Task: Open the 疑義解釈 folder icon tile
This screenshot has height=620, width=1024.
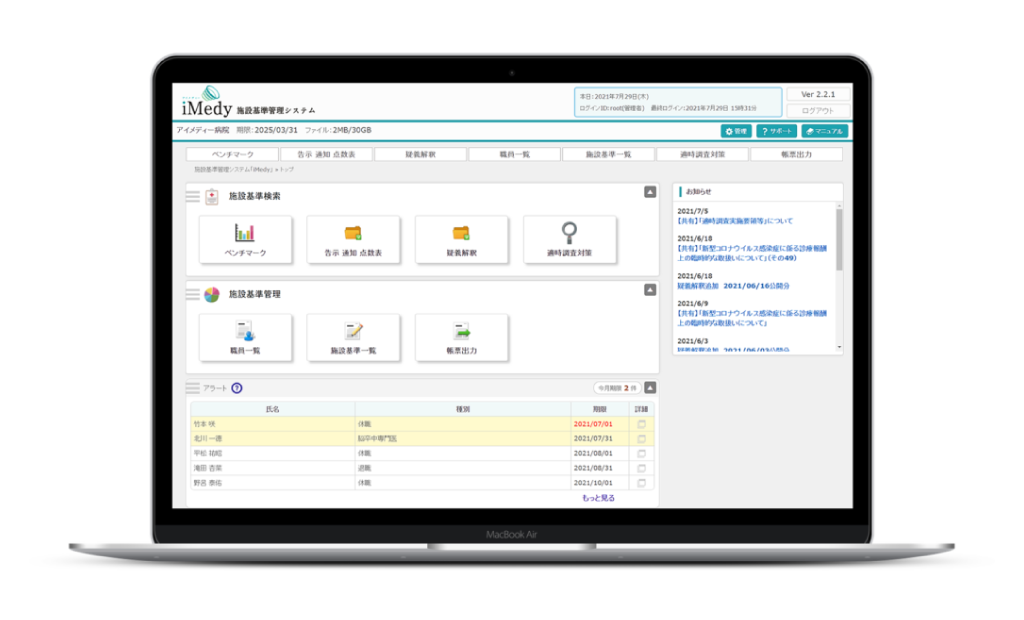Action: 461,240
